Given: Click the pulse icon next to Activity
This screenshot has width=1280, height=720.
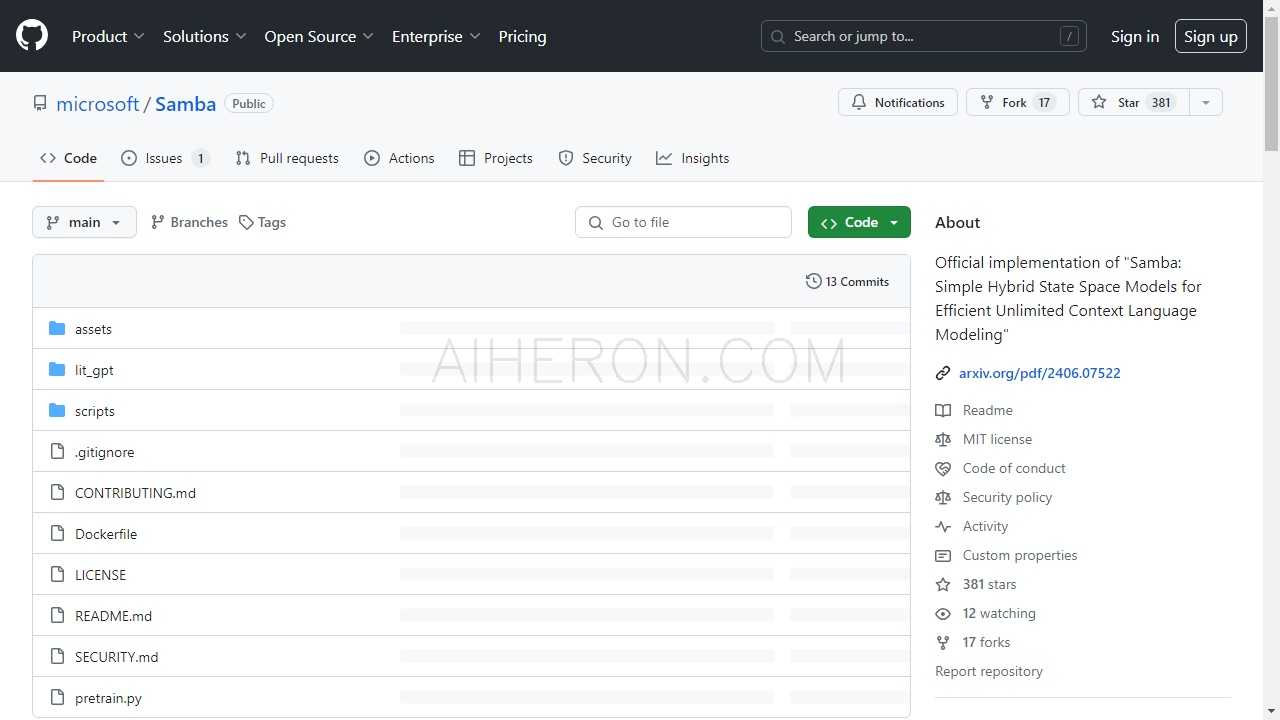Looking at the screenshot, I should coord(943,526).
